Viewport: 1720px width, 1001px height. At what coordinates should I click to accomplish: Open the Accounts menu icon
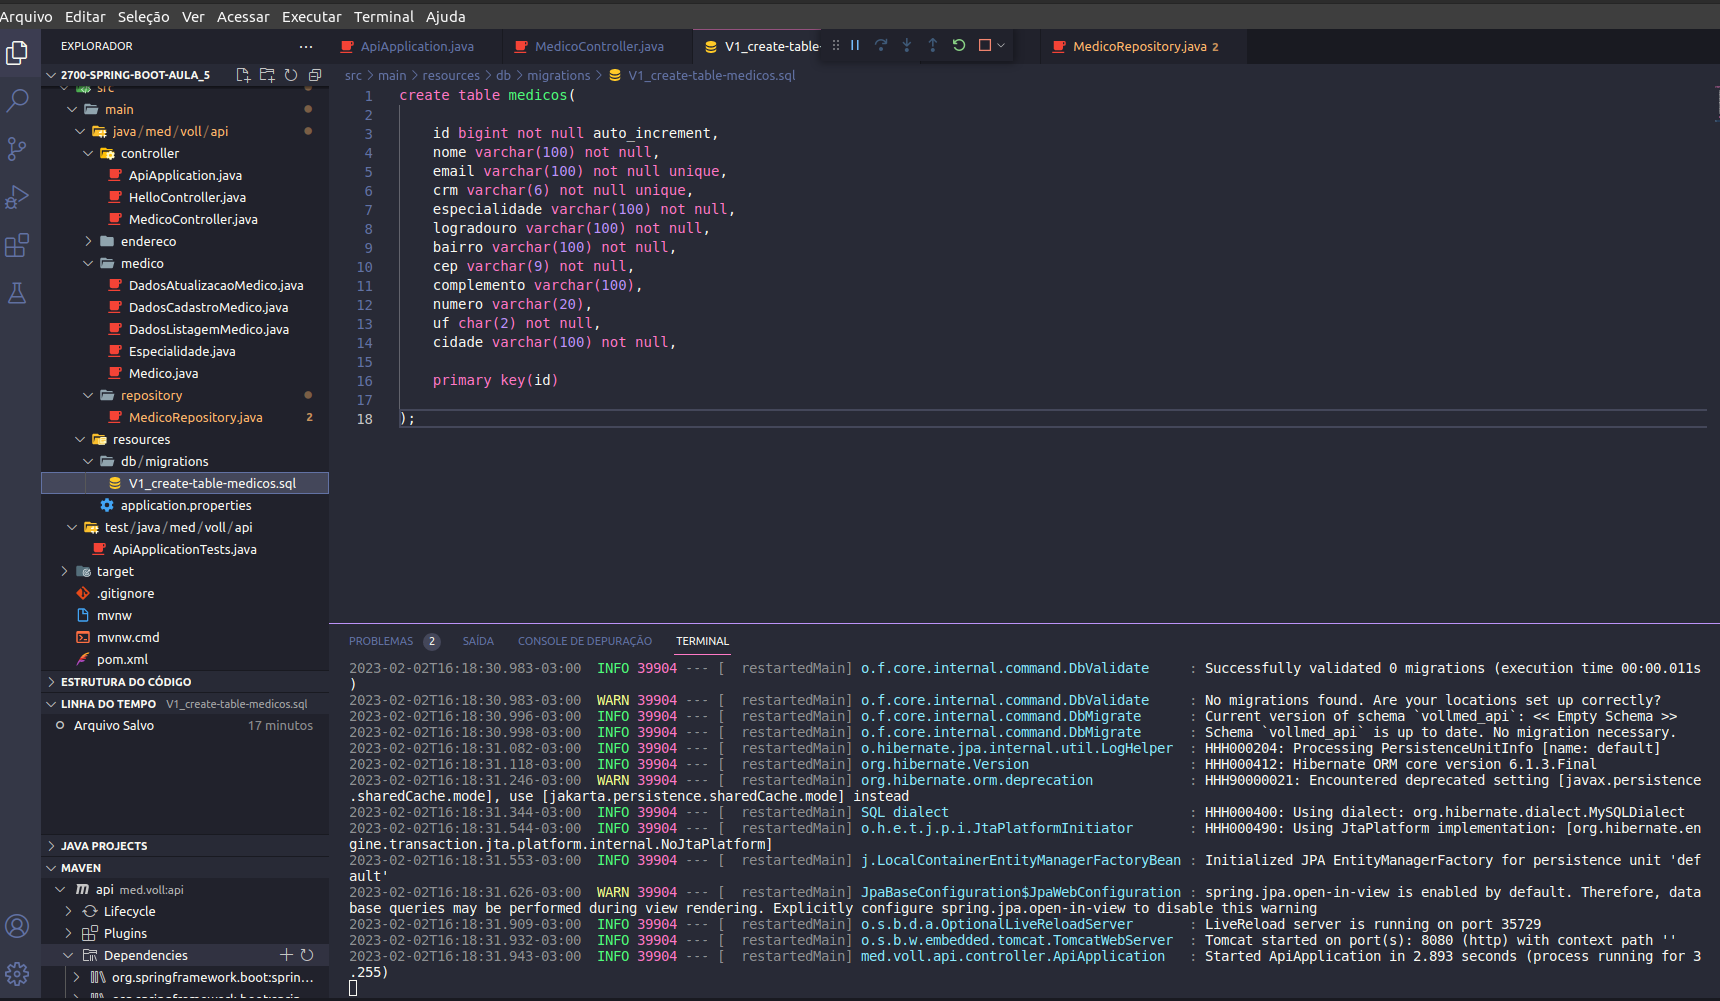pyautogui.click(x=17, y=926)
